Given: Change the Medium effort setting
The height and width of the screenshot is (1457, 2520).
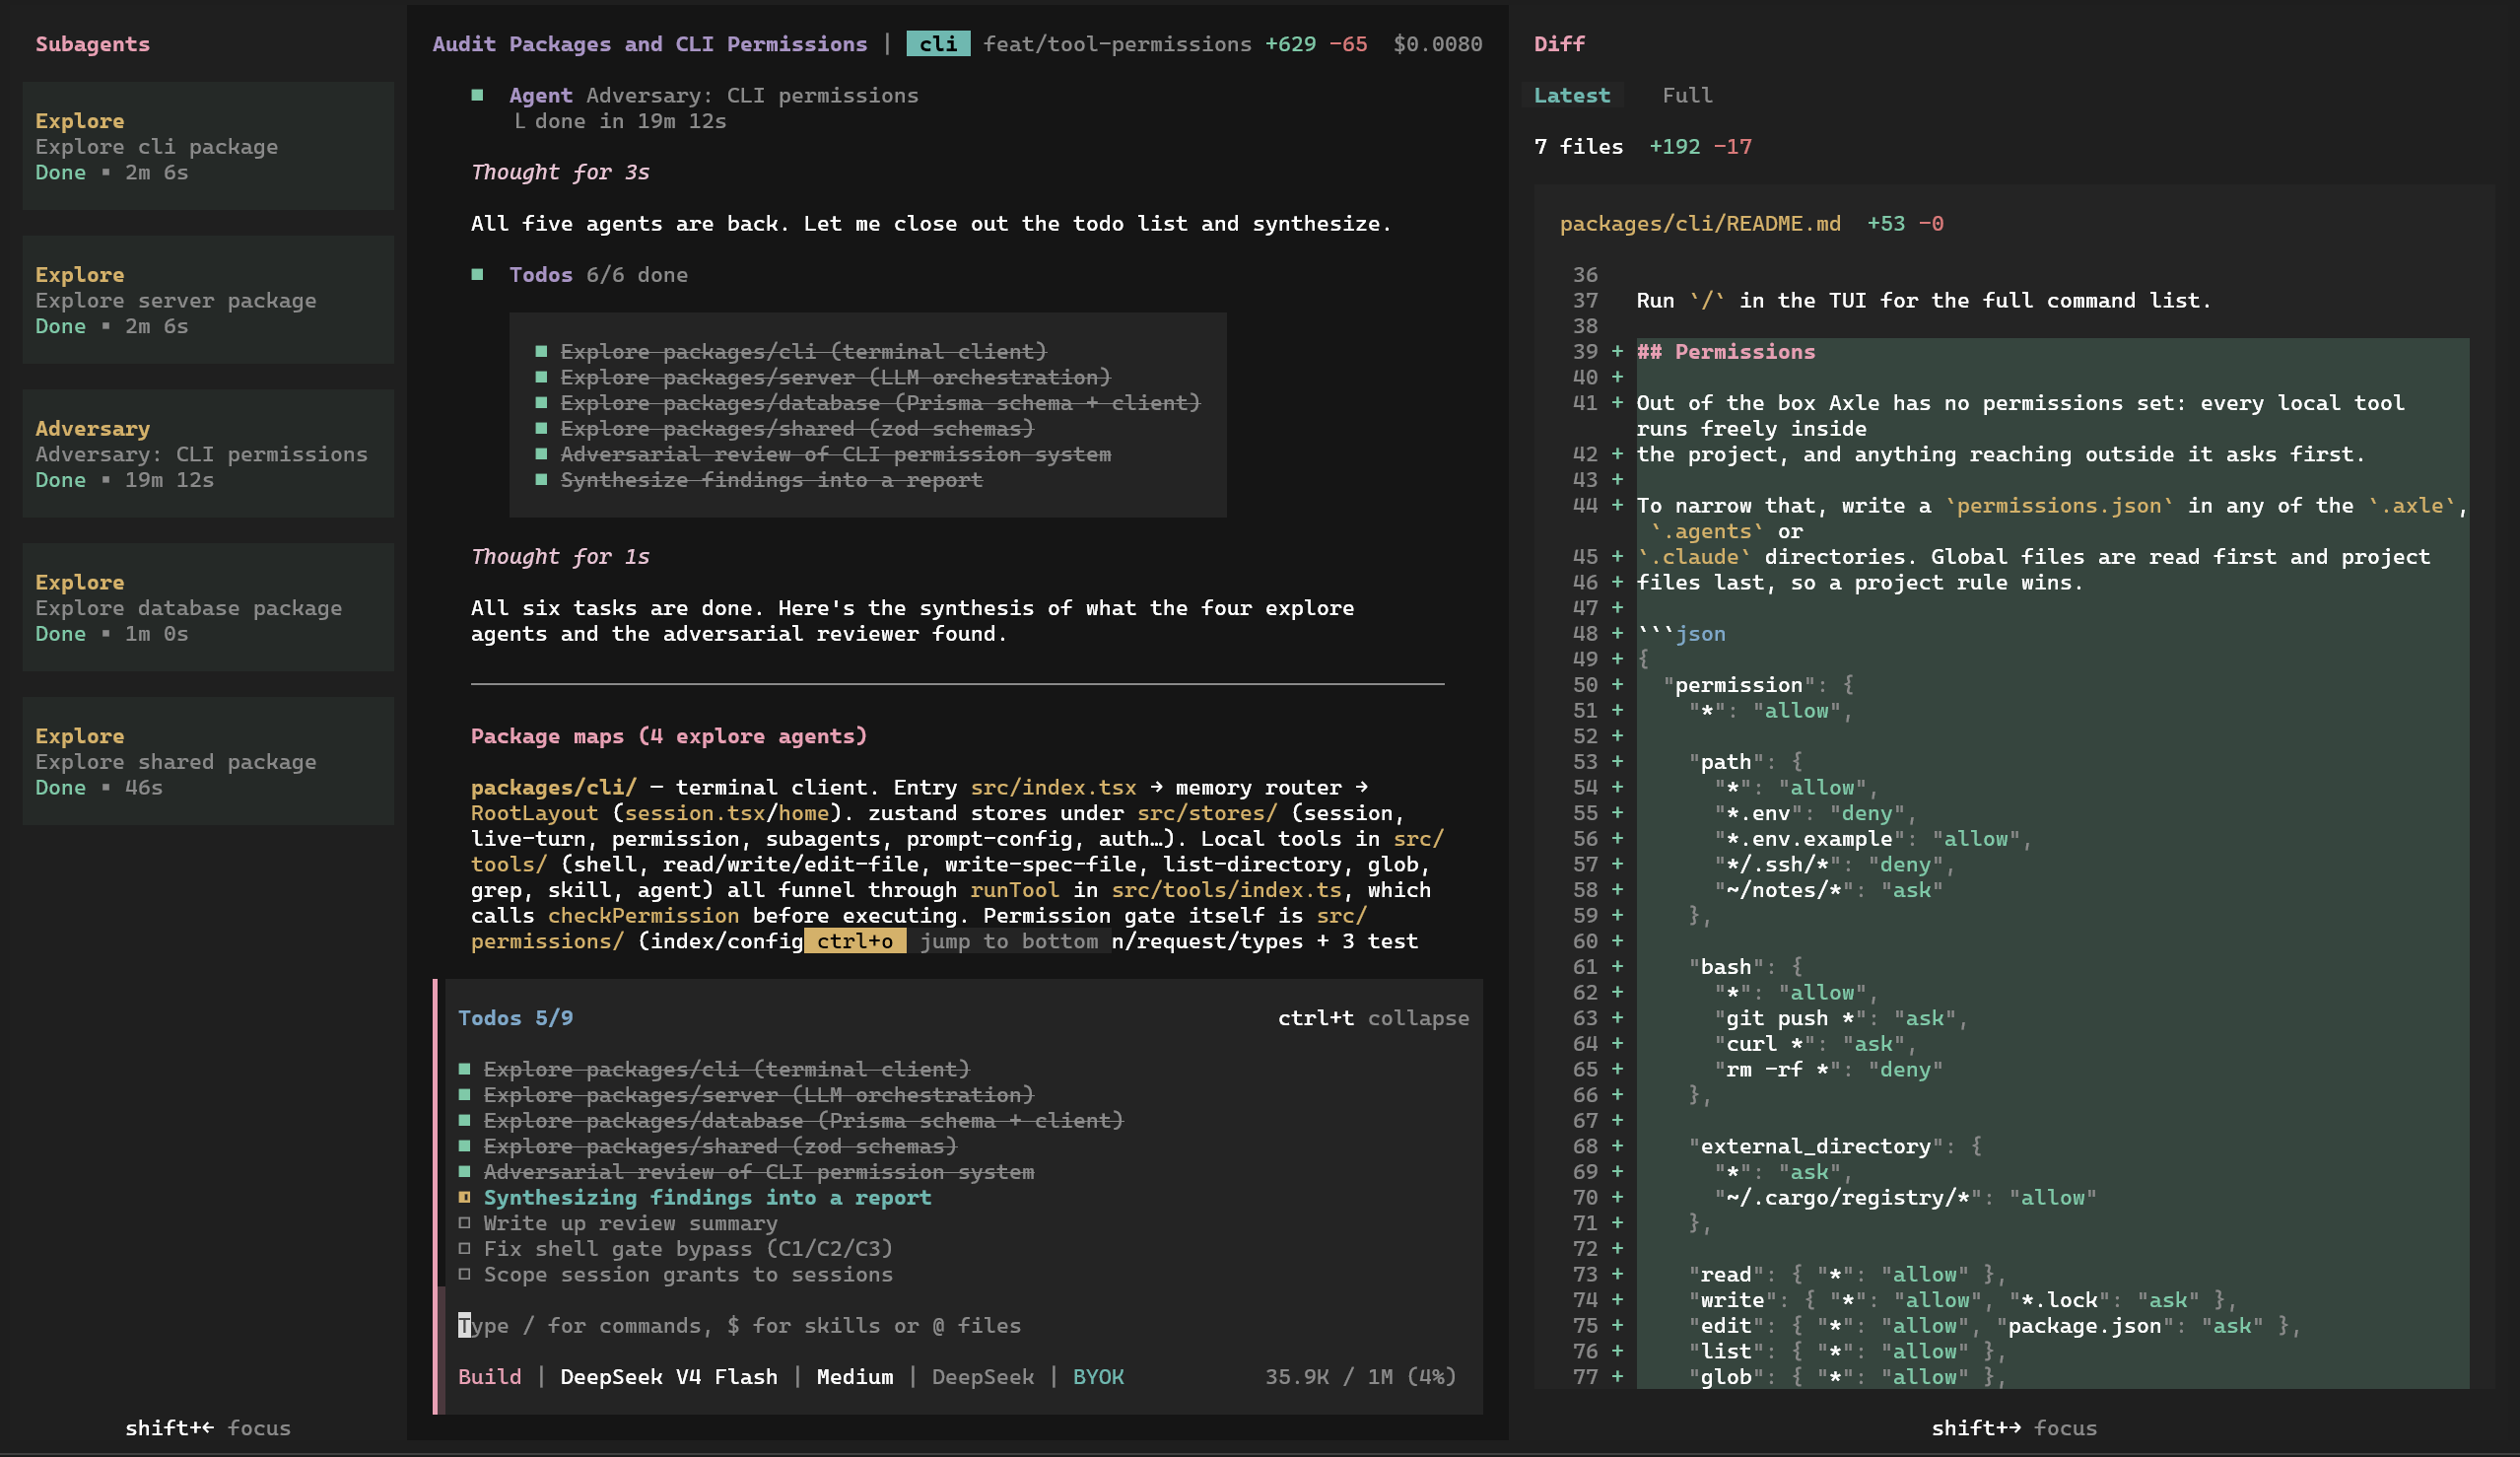Looking at the screenshot, I should tap(855, 1377).
